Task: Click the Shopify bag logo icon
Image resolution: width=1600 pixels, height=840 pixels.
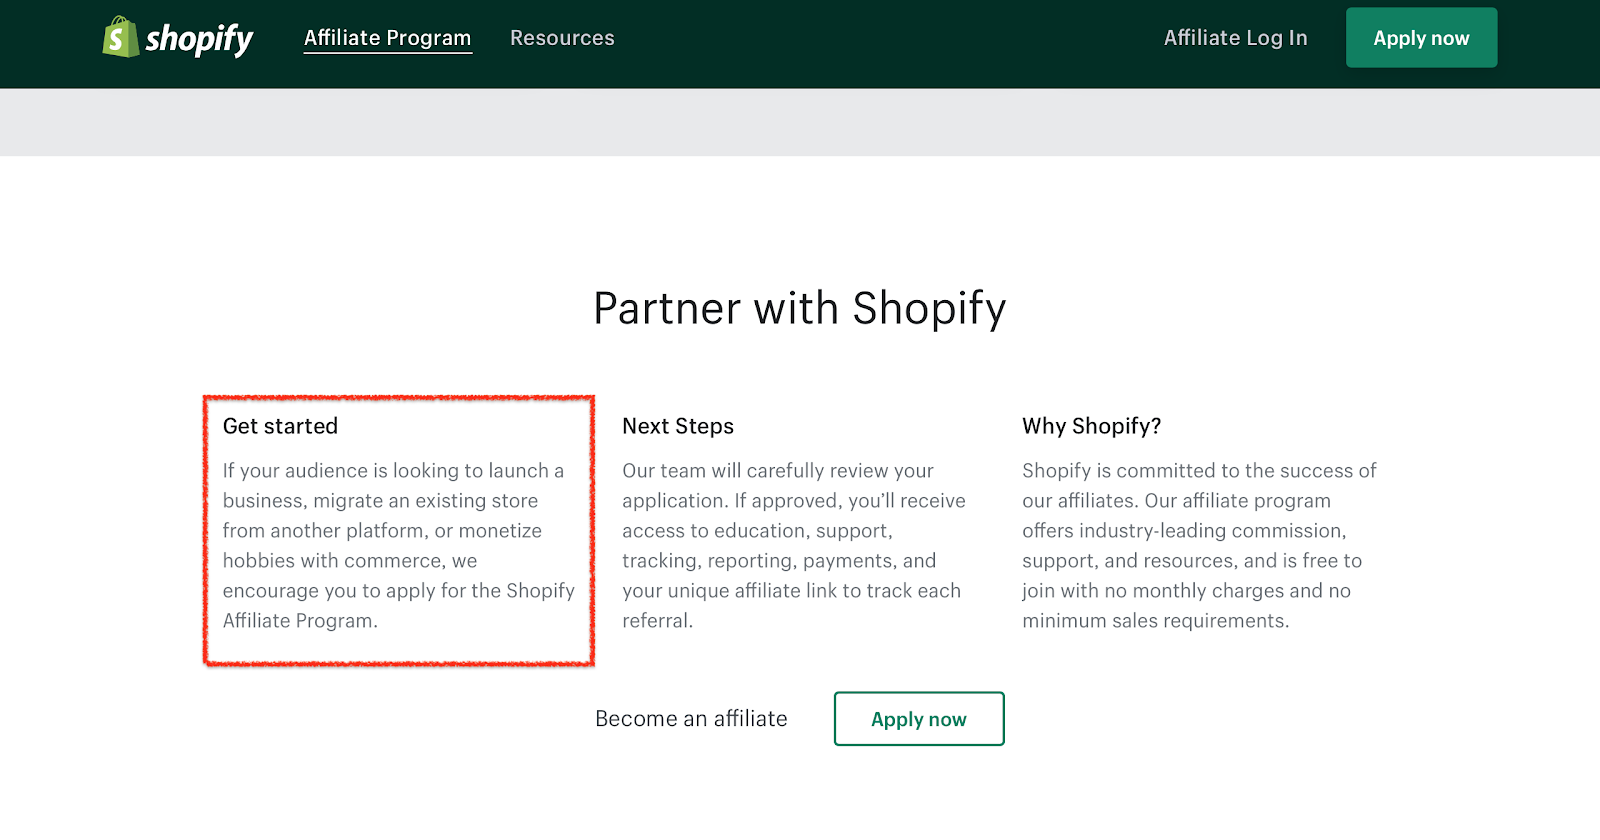Action: pyautogui.click(x=121, y=37)
